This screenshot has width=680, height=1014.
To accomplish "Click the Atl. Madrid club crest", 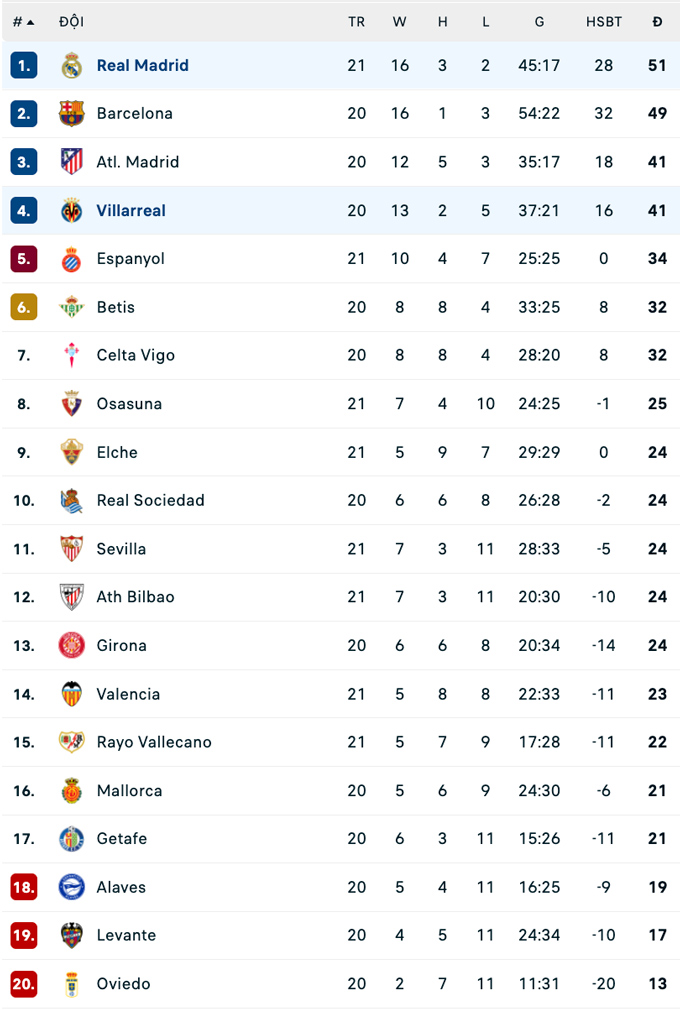I will point(71,162).
